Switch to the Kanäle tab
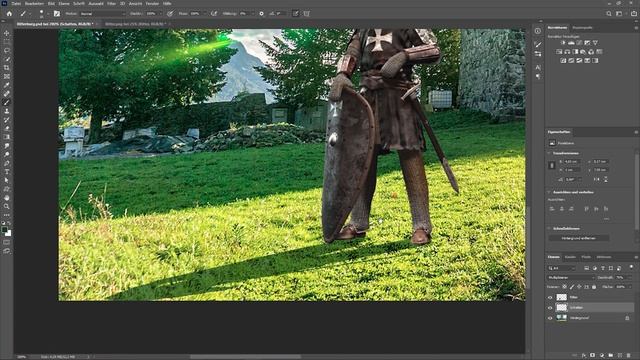This screenshot has height=360, width=640. (x=570, y=257)
